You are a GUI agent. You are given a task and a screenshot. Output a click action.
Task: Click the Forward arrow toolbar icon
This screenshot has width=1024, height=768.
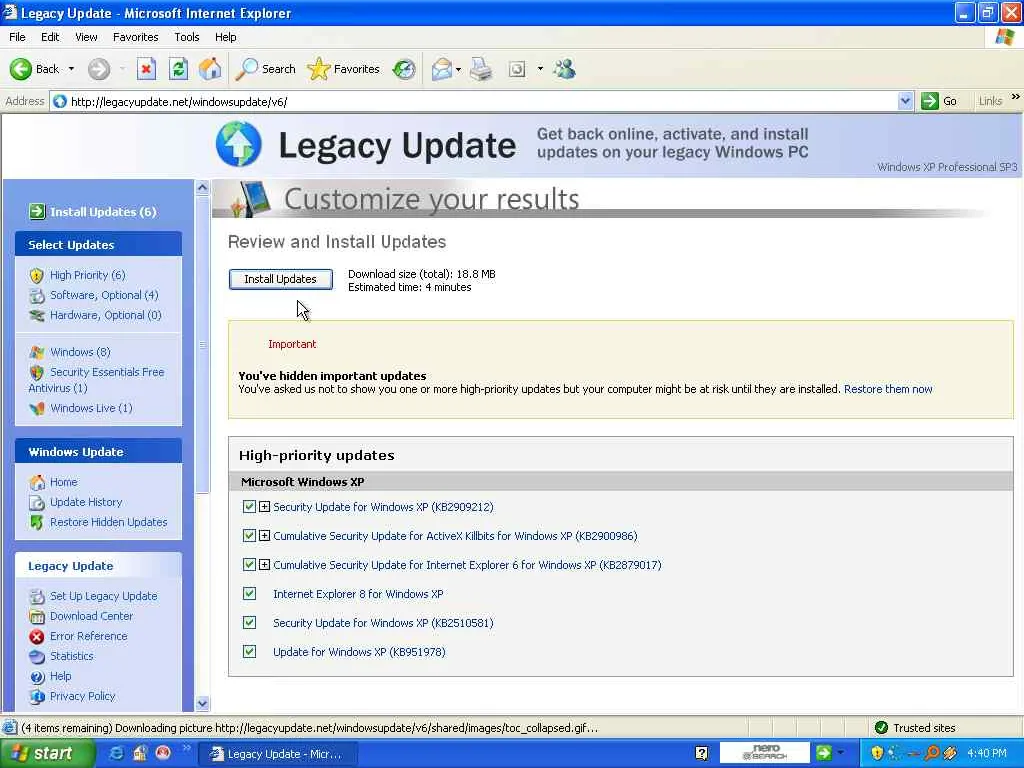point(99,69)
